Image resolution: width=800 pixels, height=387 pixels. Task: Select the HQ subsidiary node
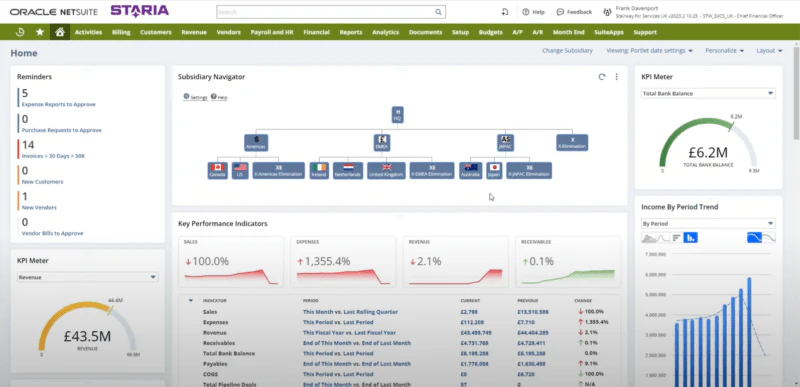pyautogui.click(x=397, y=114)
